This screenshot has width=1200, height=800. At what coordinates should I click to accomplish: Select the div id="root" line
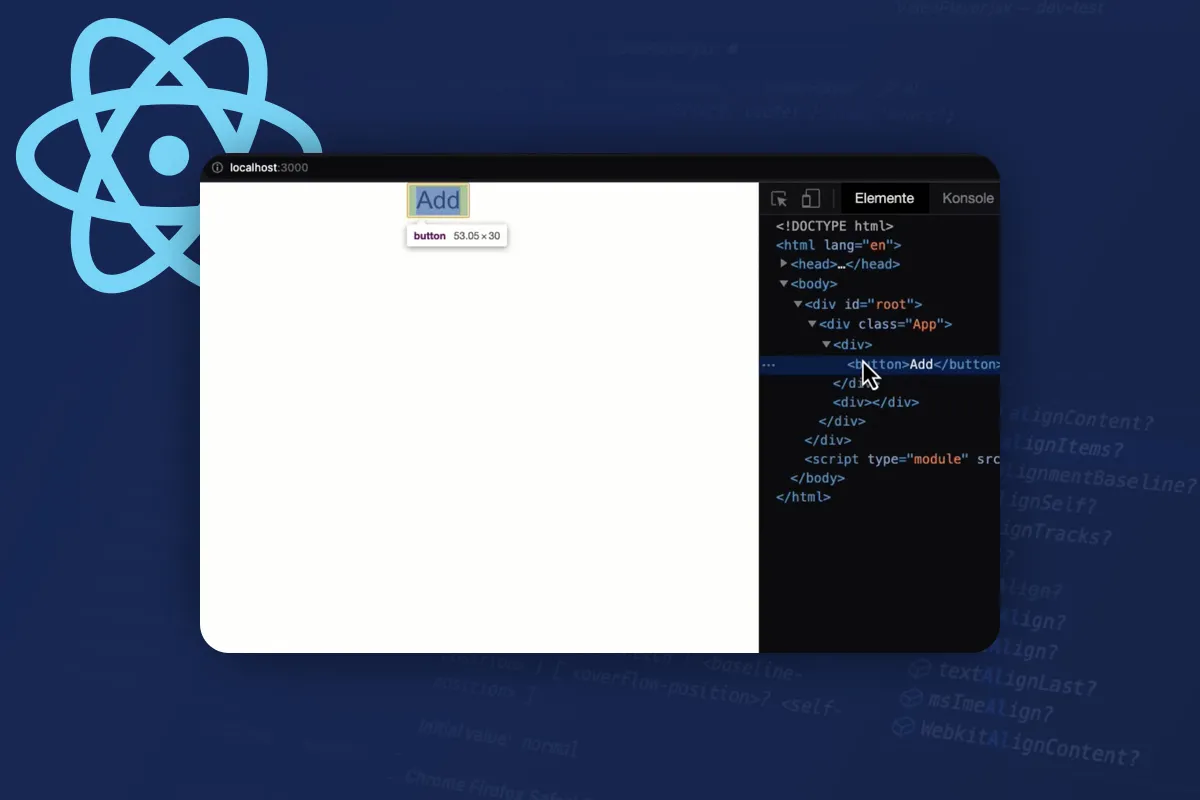(x=863, y=304)
